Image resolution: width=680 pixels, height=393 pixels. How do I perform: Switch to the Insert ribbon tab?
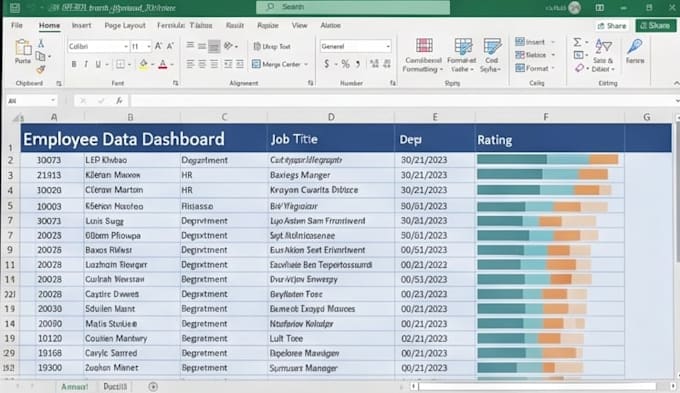82,25
